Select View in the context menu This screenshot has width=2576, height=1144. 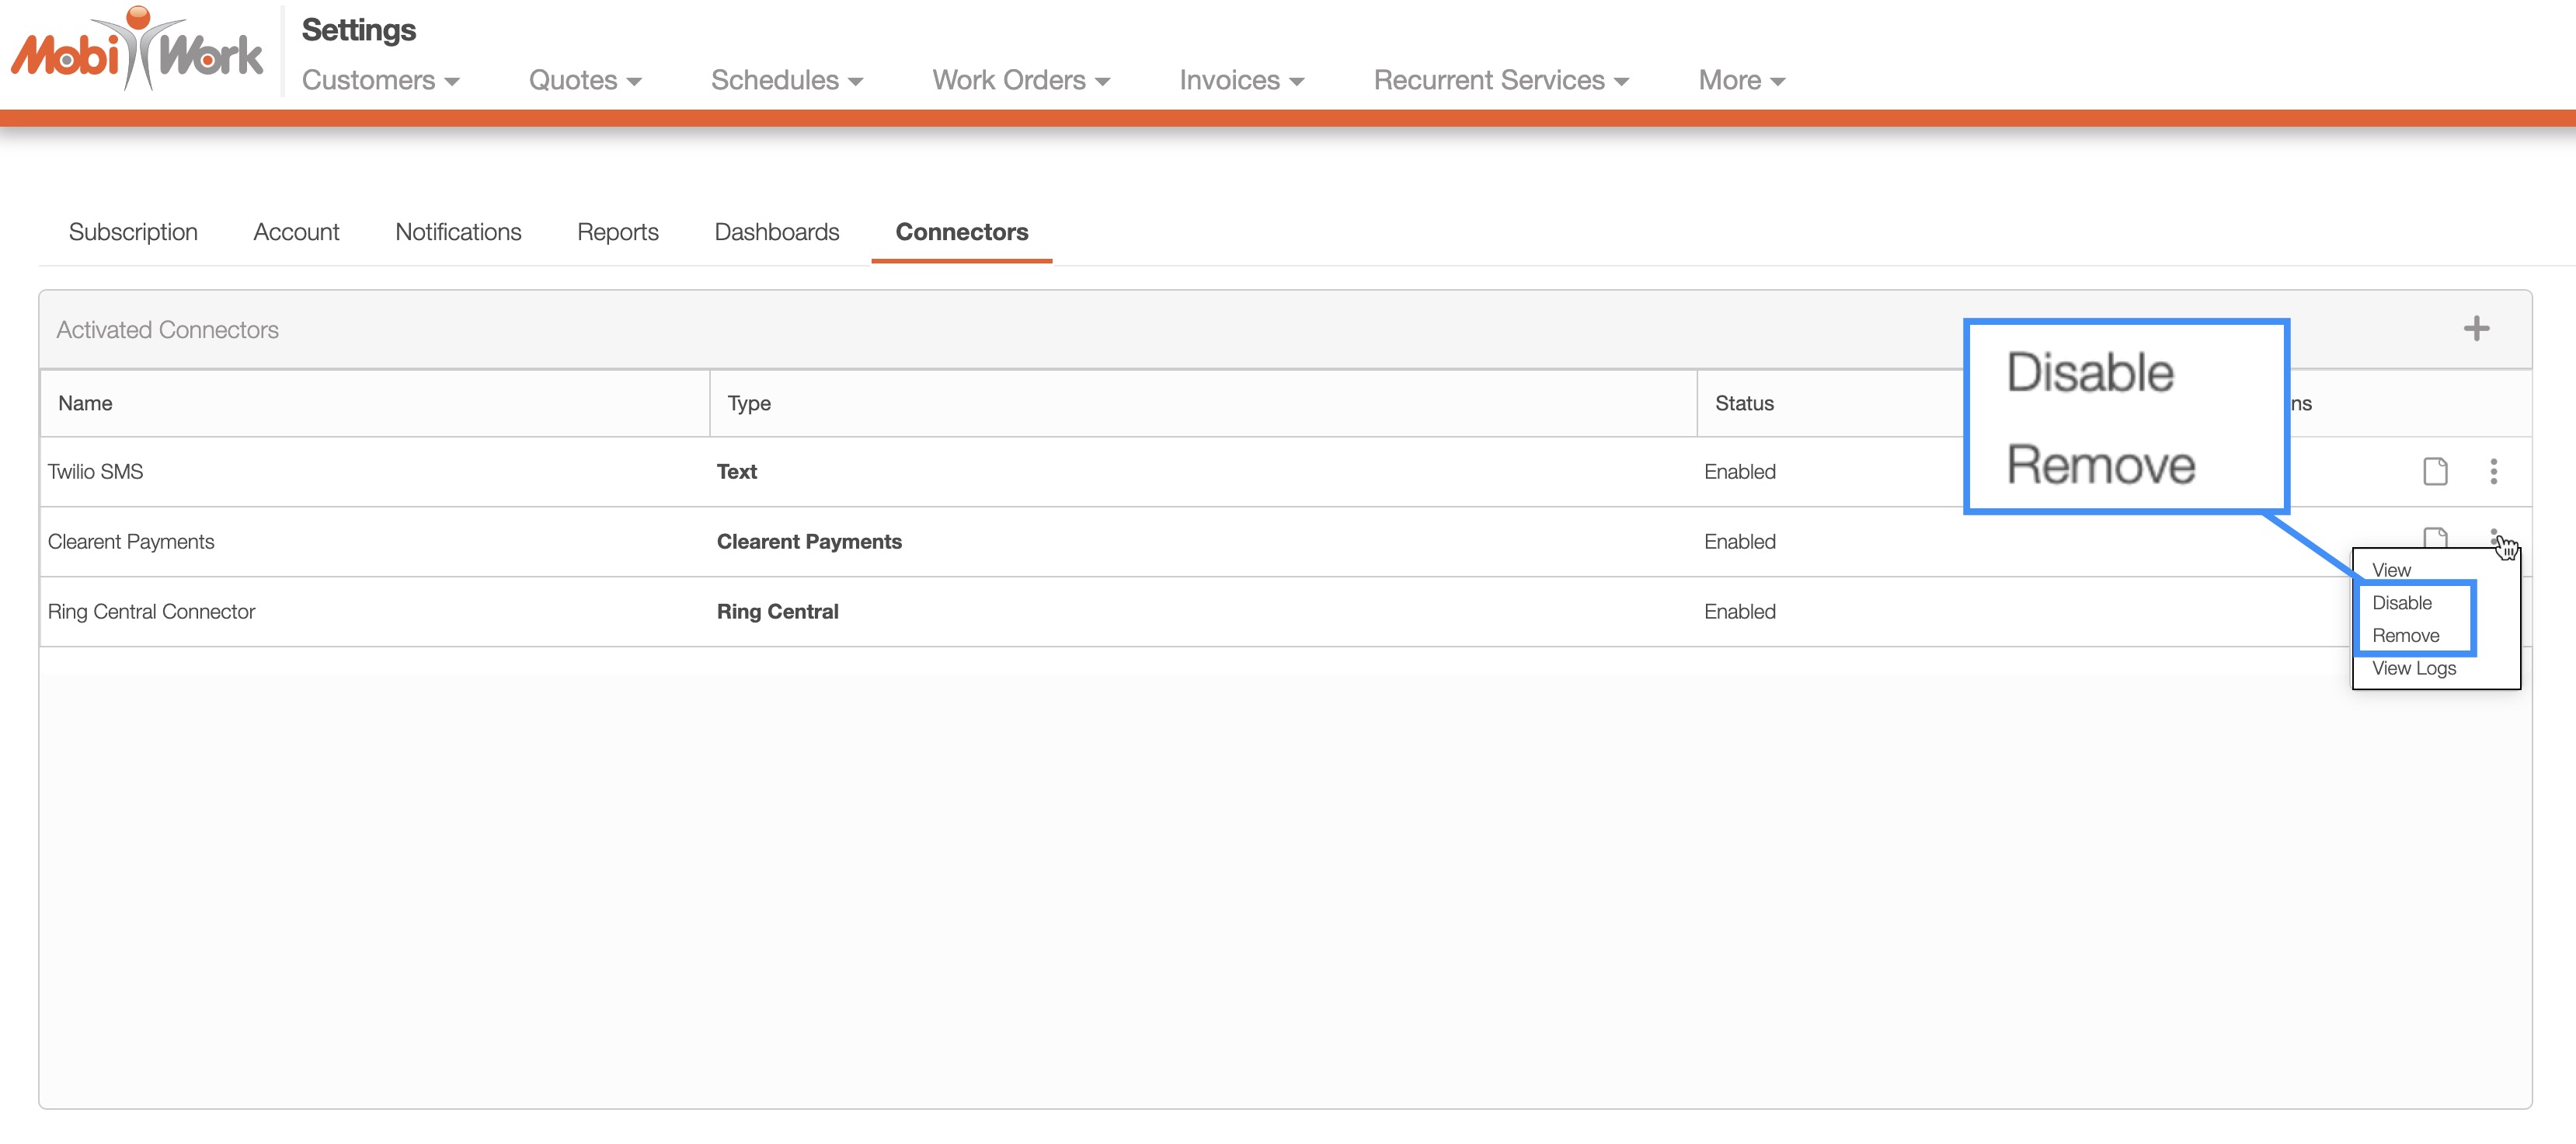pos(2391,570)
